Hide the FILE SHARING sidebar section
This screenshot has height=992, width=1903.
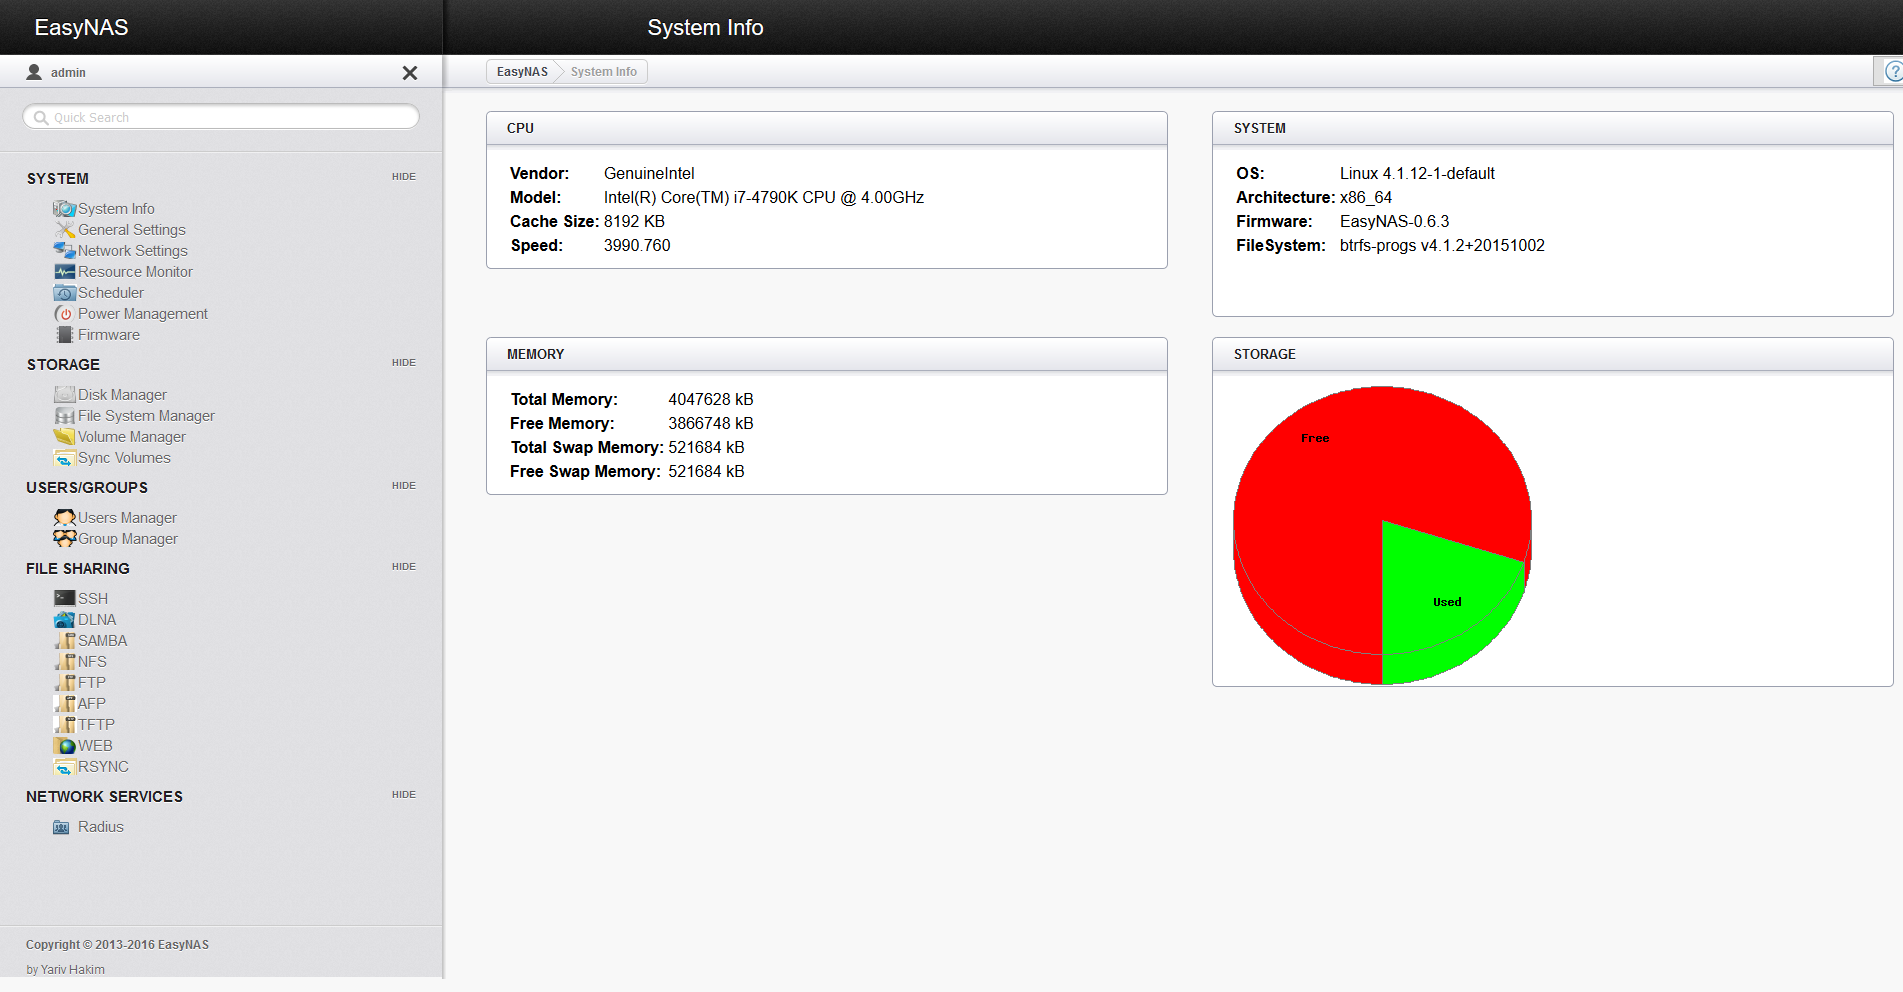tap(404, 567)
